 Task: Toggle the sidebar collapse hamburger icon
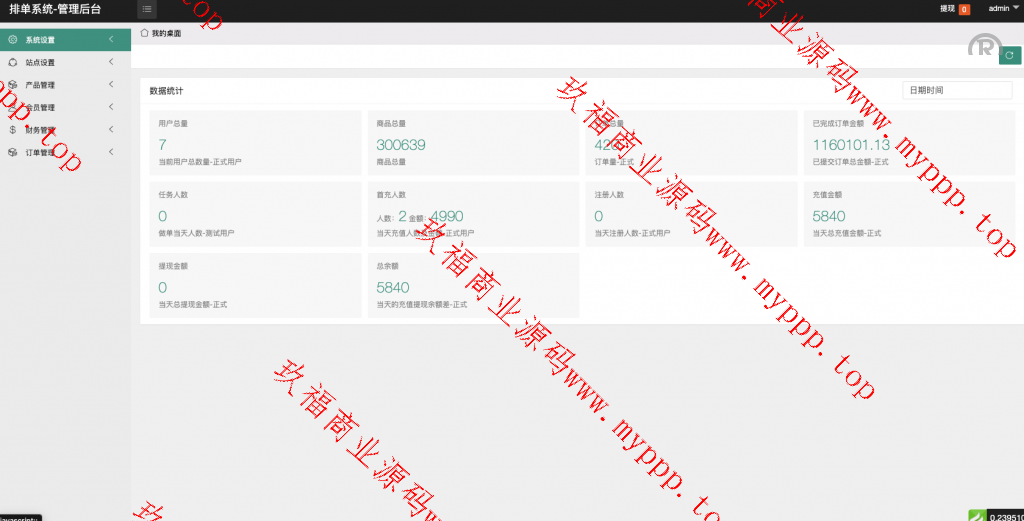147,9
